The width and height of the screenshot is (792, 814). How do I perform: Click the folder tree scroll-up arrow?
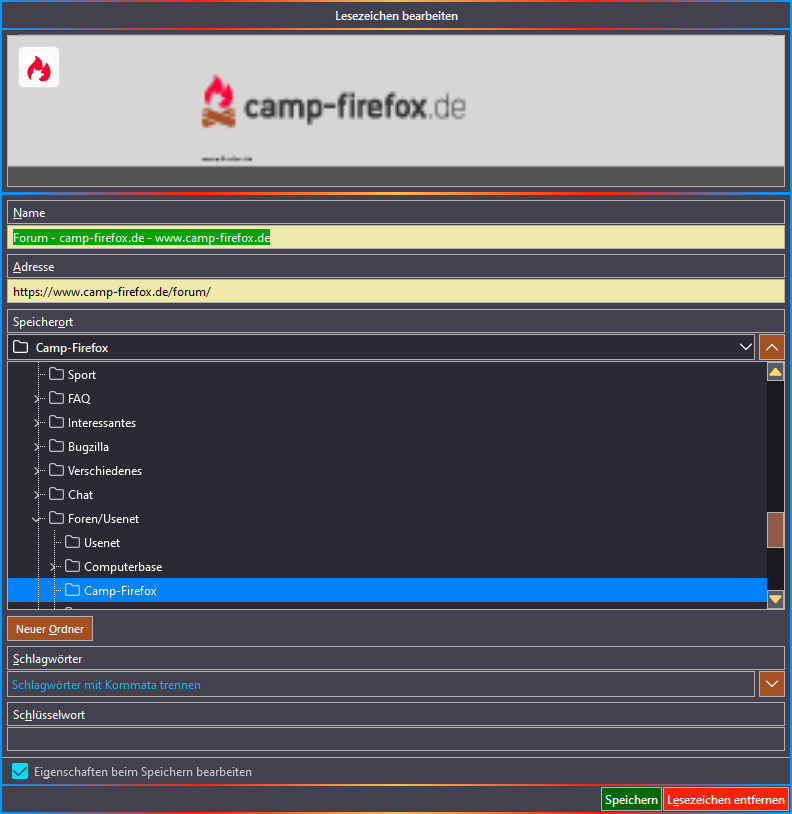[775, 372]
